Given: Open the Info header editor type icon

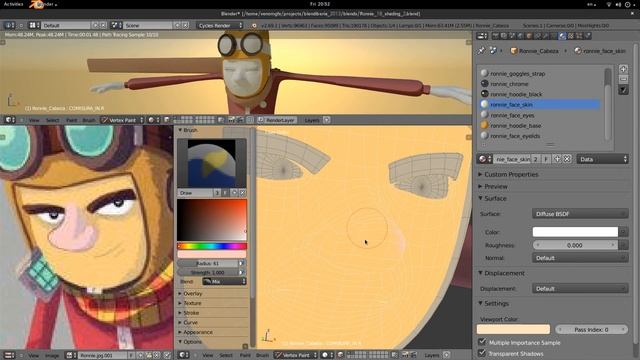Looking at the screenshot, I should tap(9, 25).
